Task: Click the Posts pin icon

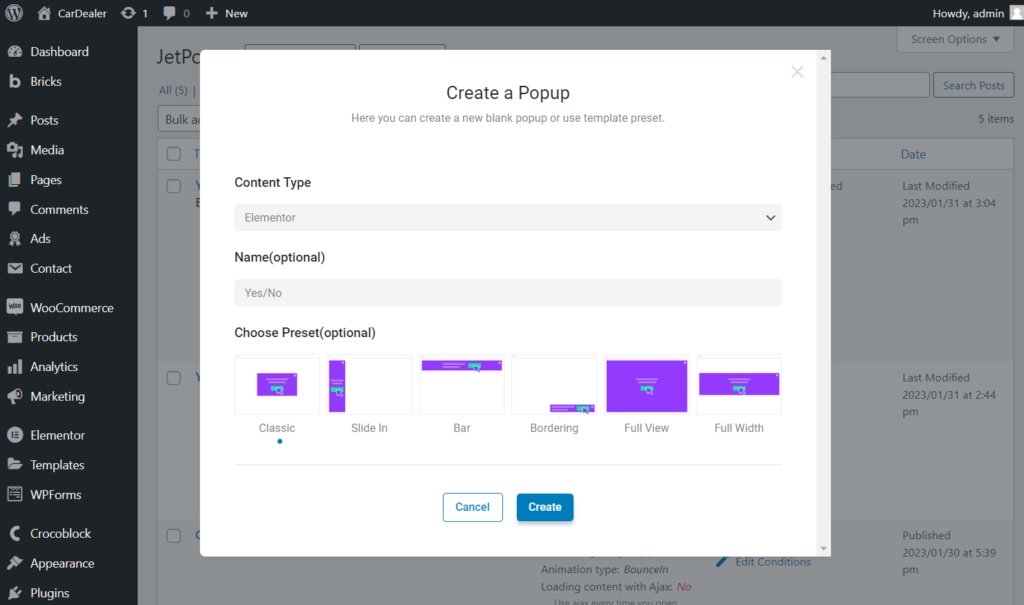Action: coord(15,120)
